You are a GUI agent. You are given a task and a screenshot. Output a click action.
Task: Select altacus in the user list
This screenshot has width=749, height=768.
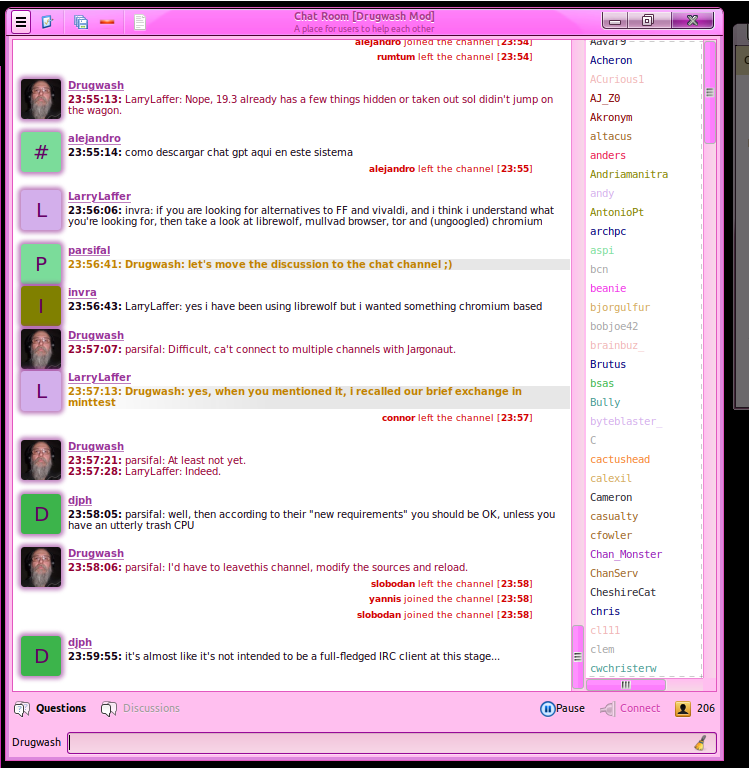(x=610, y=136)
